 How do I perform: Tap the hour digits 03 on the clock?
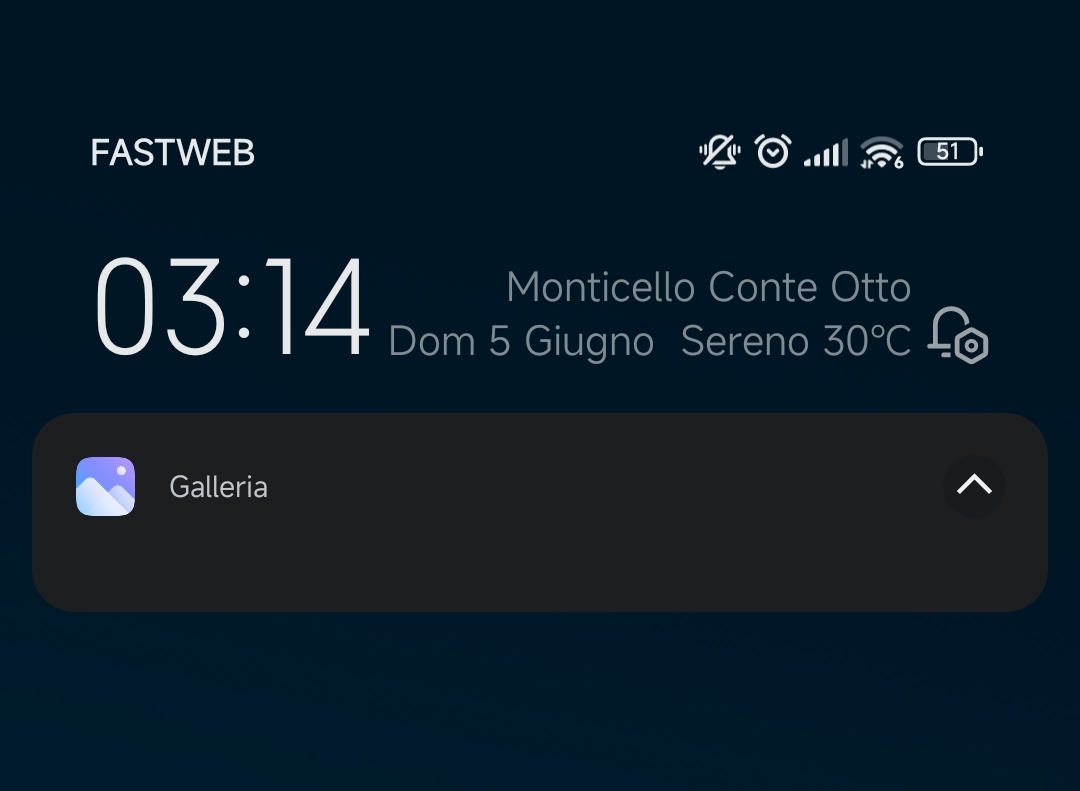click(x=160, y=306)
